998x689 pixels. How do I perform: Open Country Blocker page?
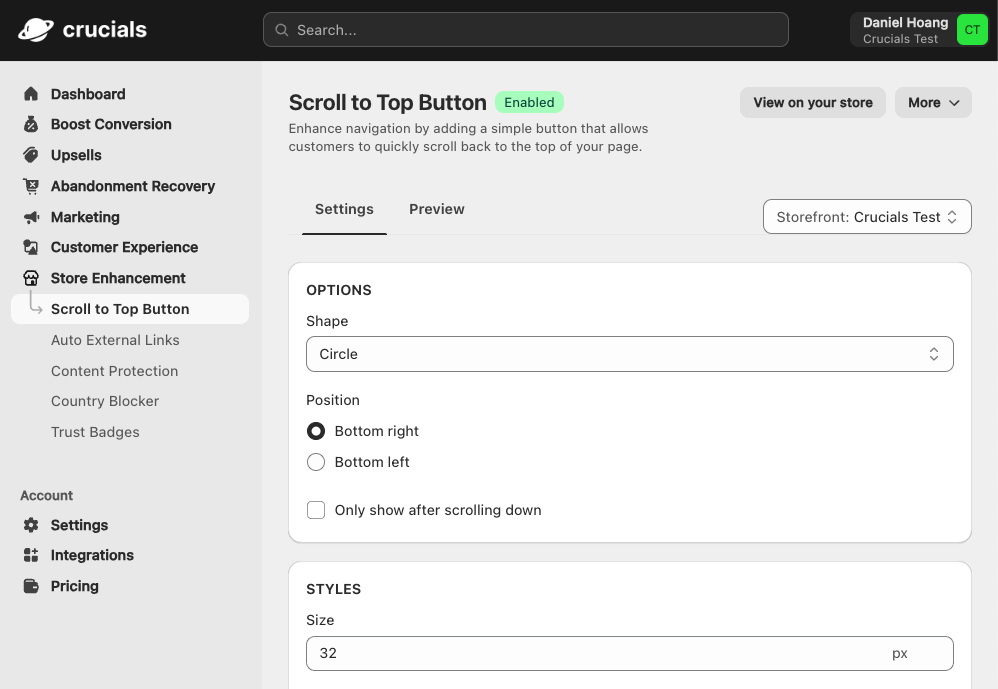(105, 401)
